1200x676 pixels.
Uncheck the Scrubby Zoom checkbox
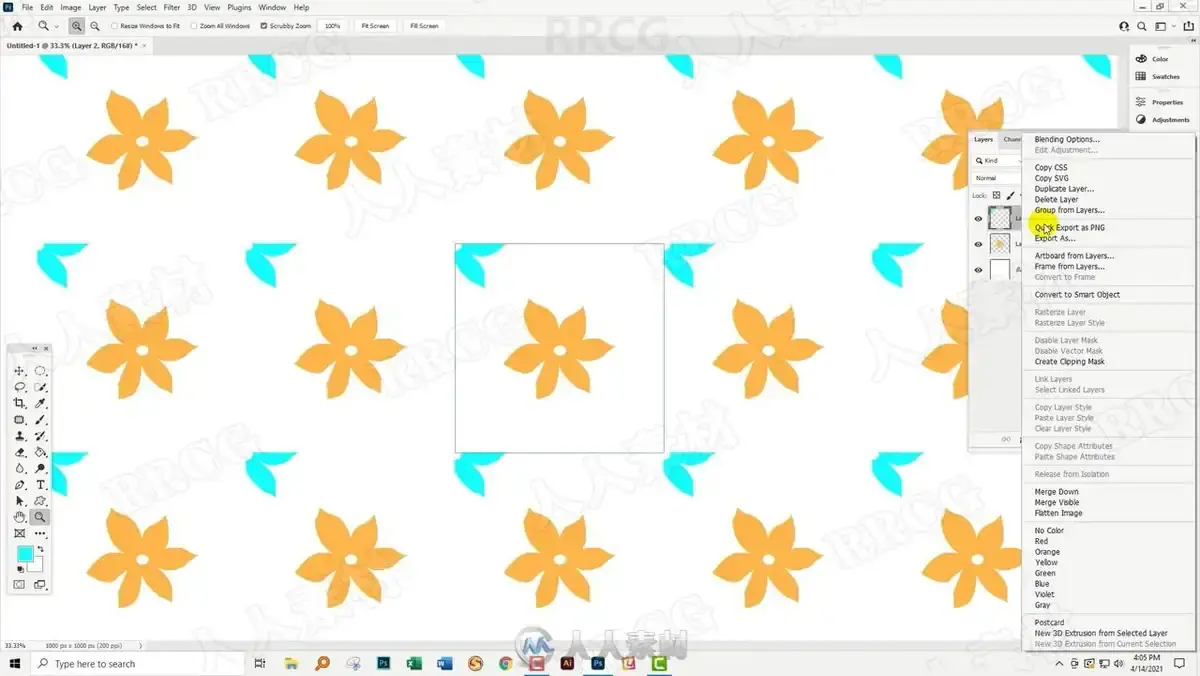point(264,26)
